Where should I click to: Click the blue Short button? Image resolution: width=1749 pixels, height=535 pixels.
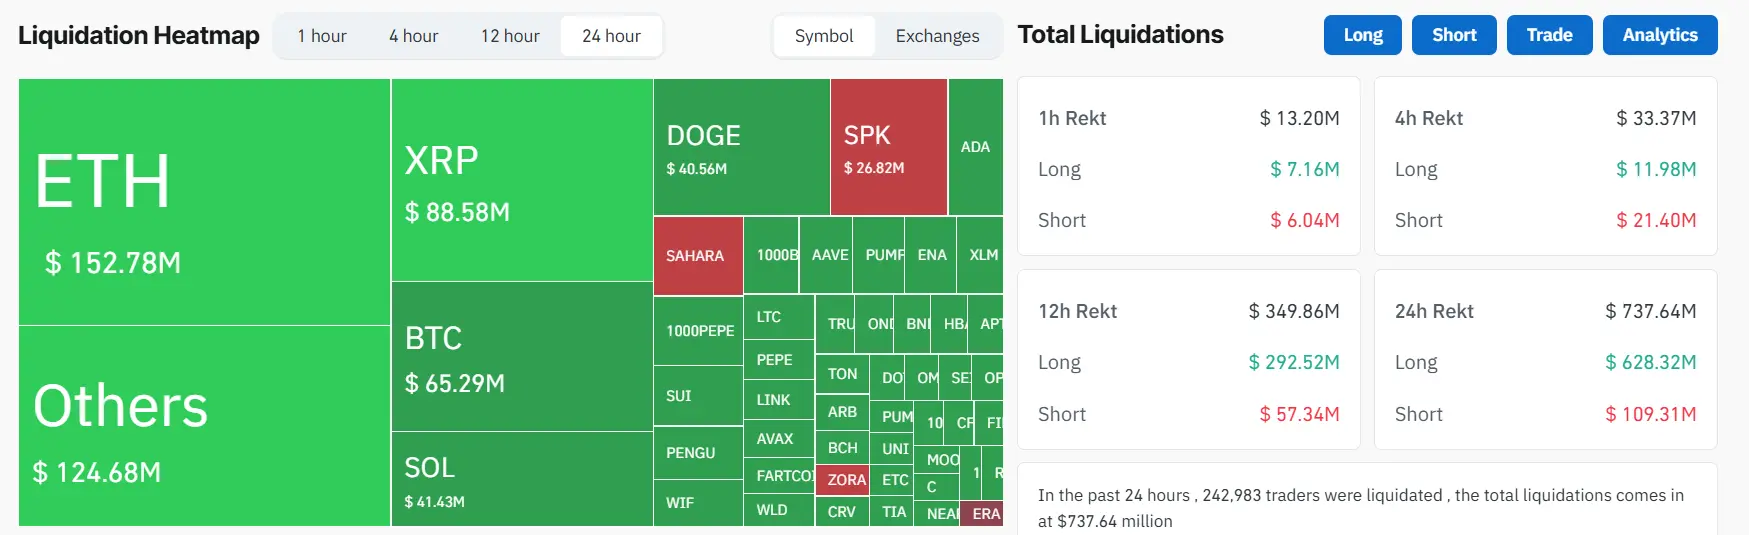1454,35
